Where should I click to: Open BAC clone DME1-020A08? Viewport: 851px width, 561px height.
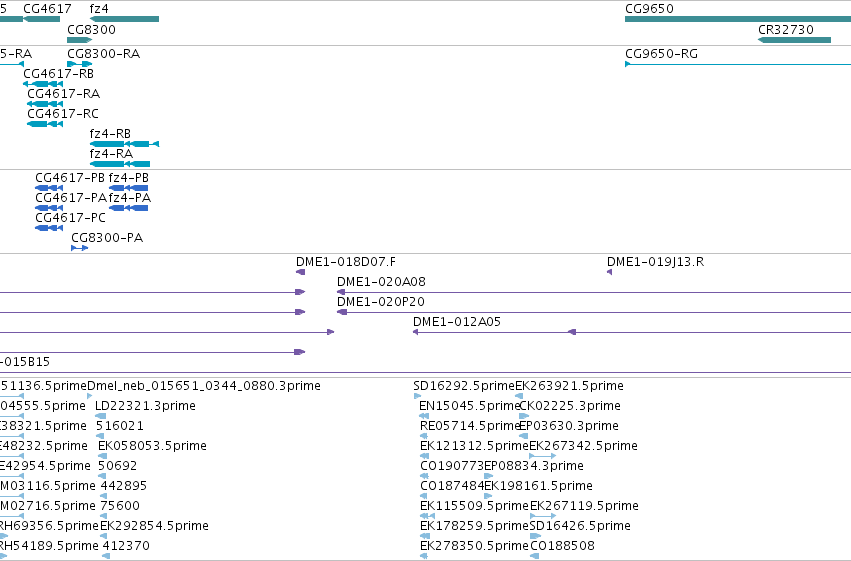tap(381, 282)
